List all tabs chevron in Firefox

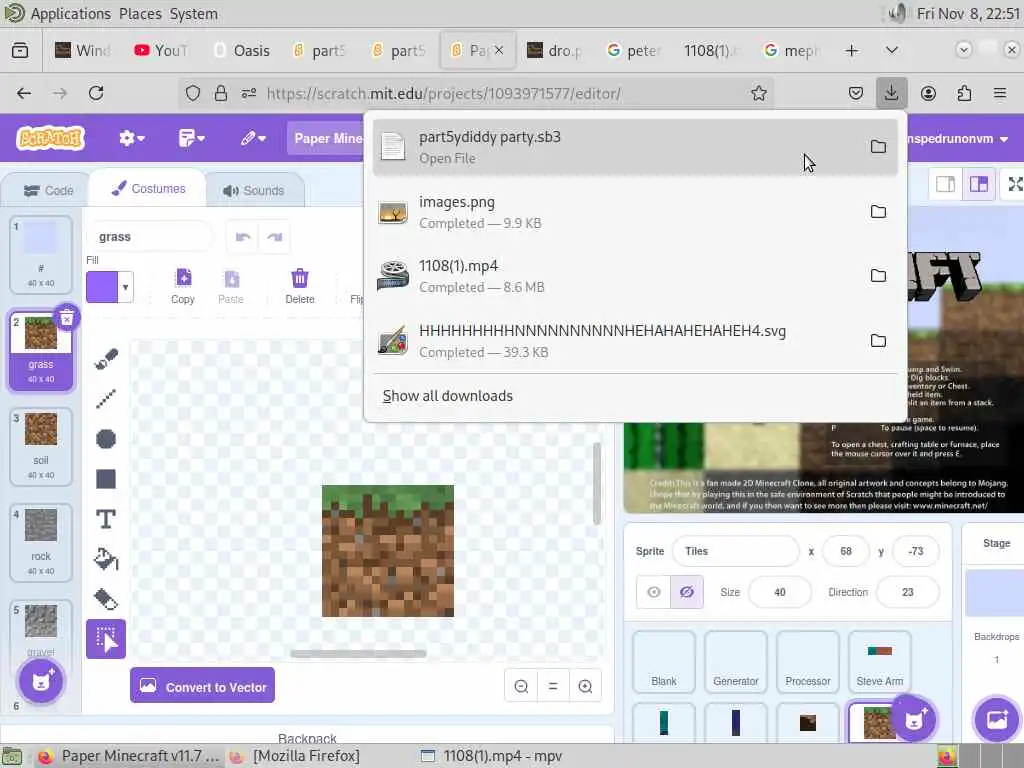(891, 50)
